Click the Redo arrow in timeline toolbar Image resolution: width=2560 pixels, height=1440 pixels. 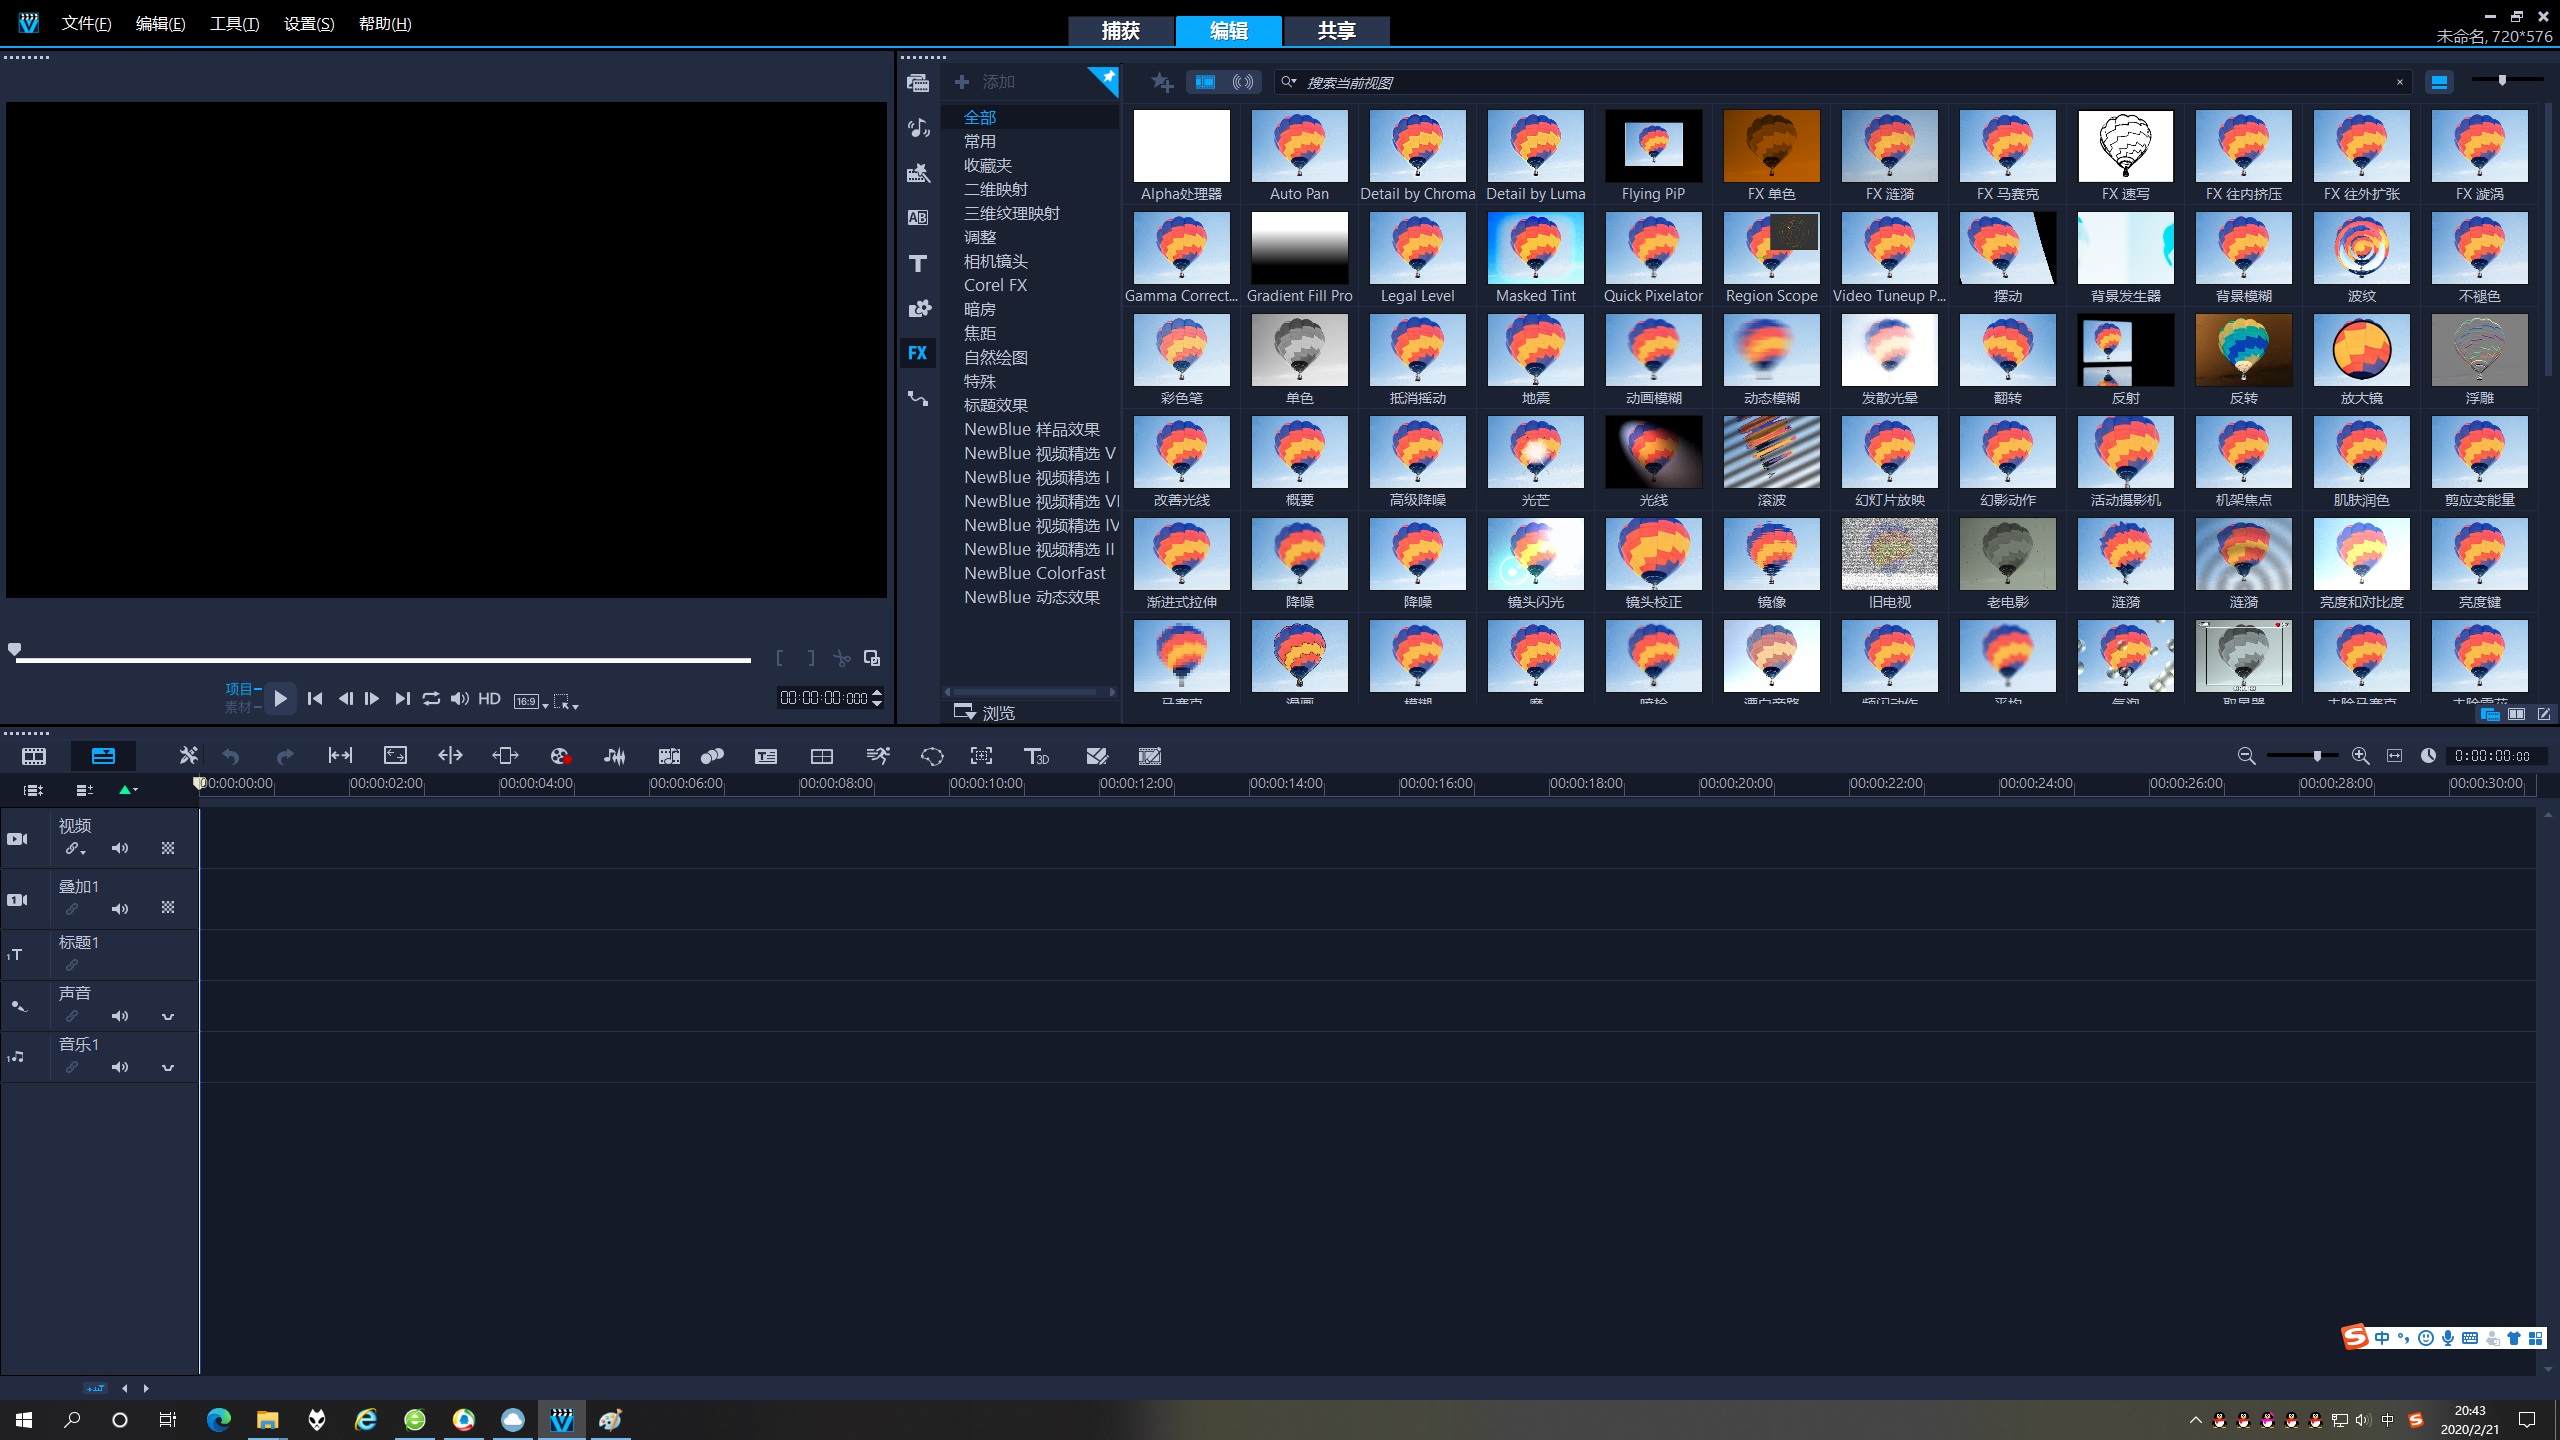click(x=285, y=757)
